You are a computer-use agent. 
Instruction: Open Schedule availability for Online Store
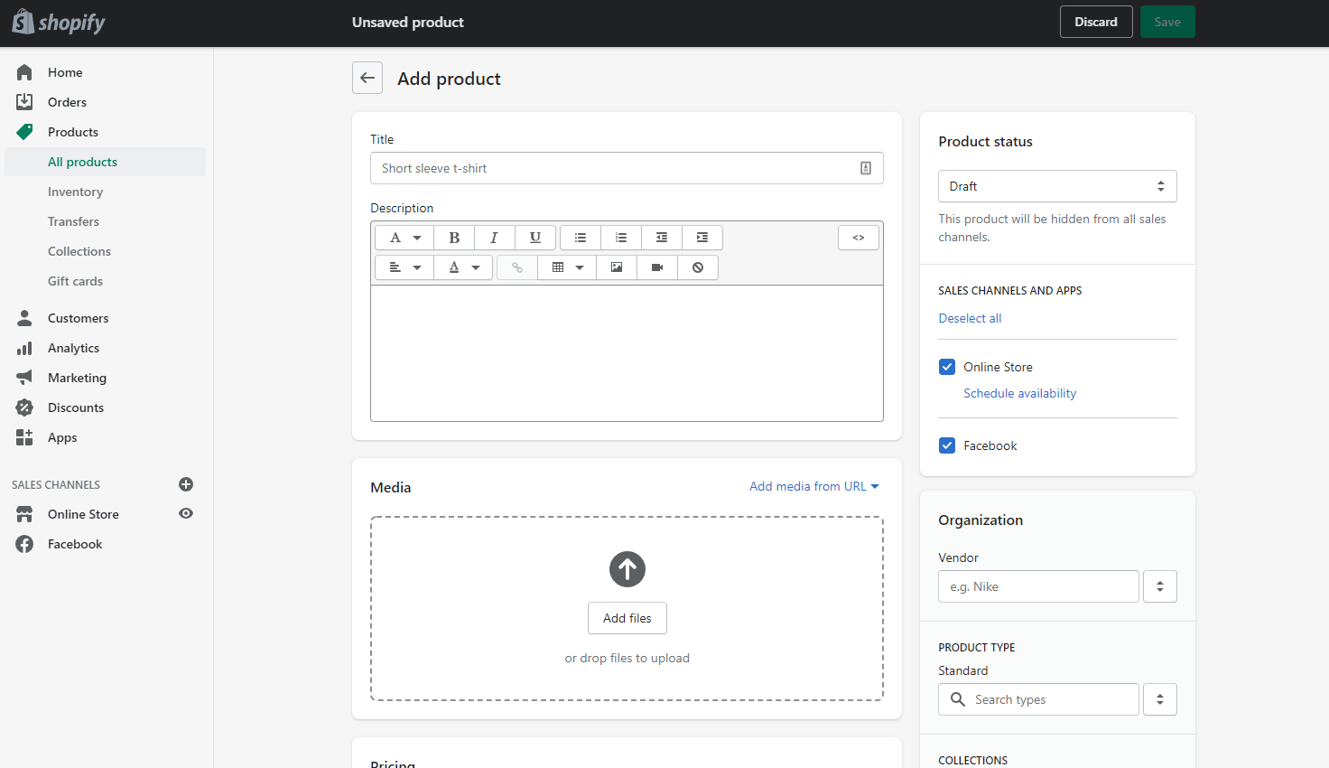[x=1019, y=393]
